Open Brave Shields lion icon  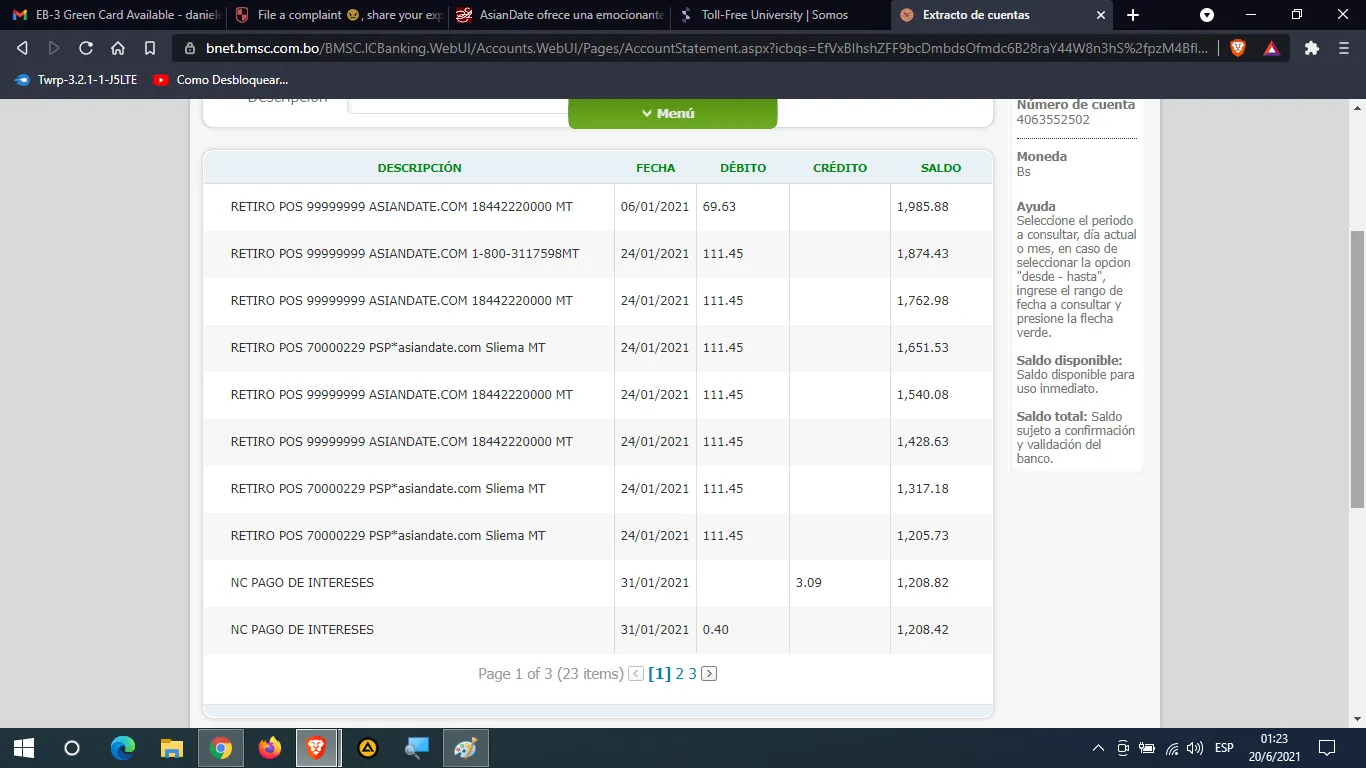coord(1238,48)
